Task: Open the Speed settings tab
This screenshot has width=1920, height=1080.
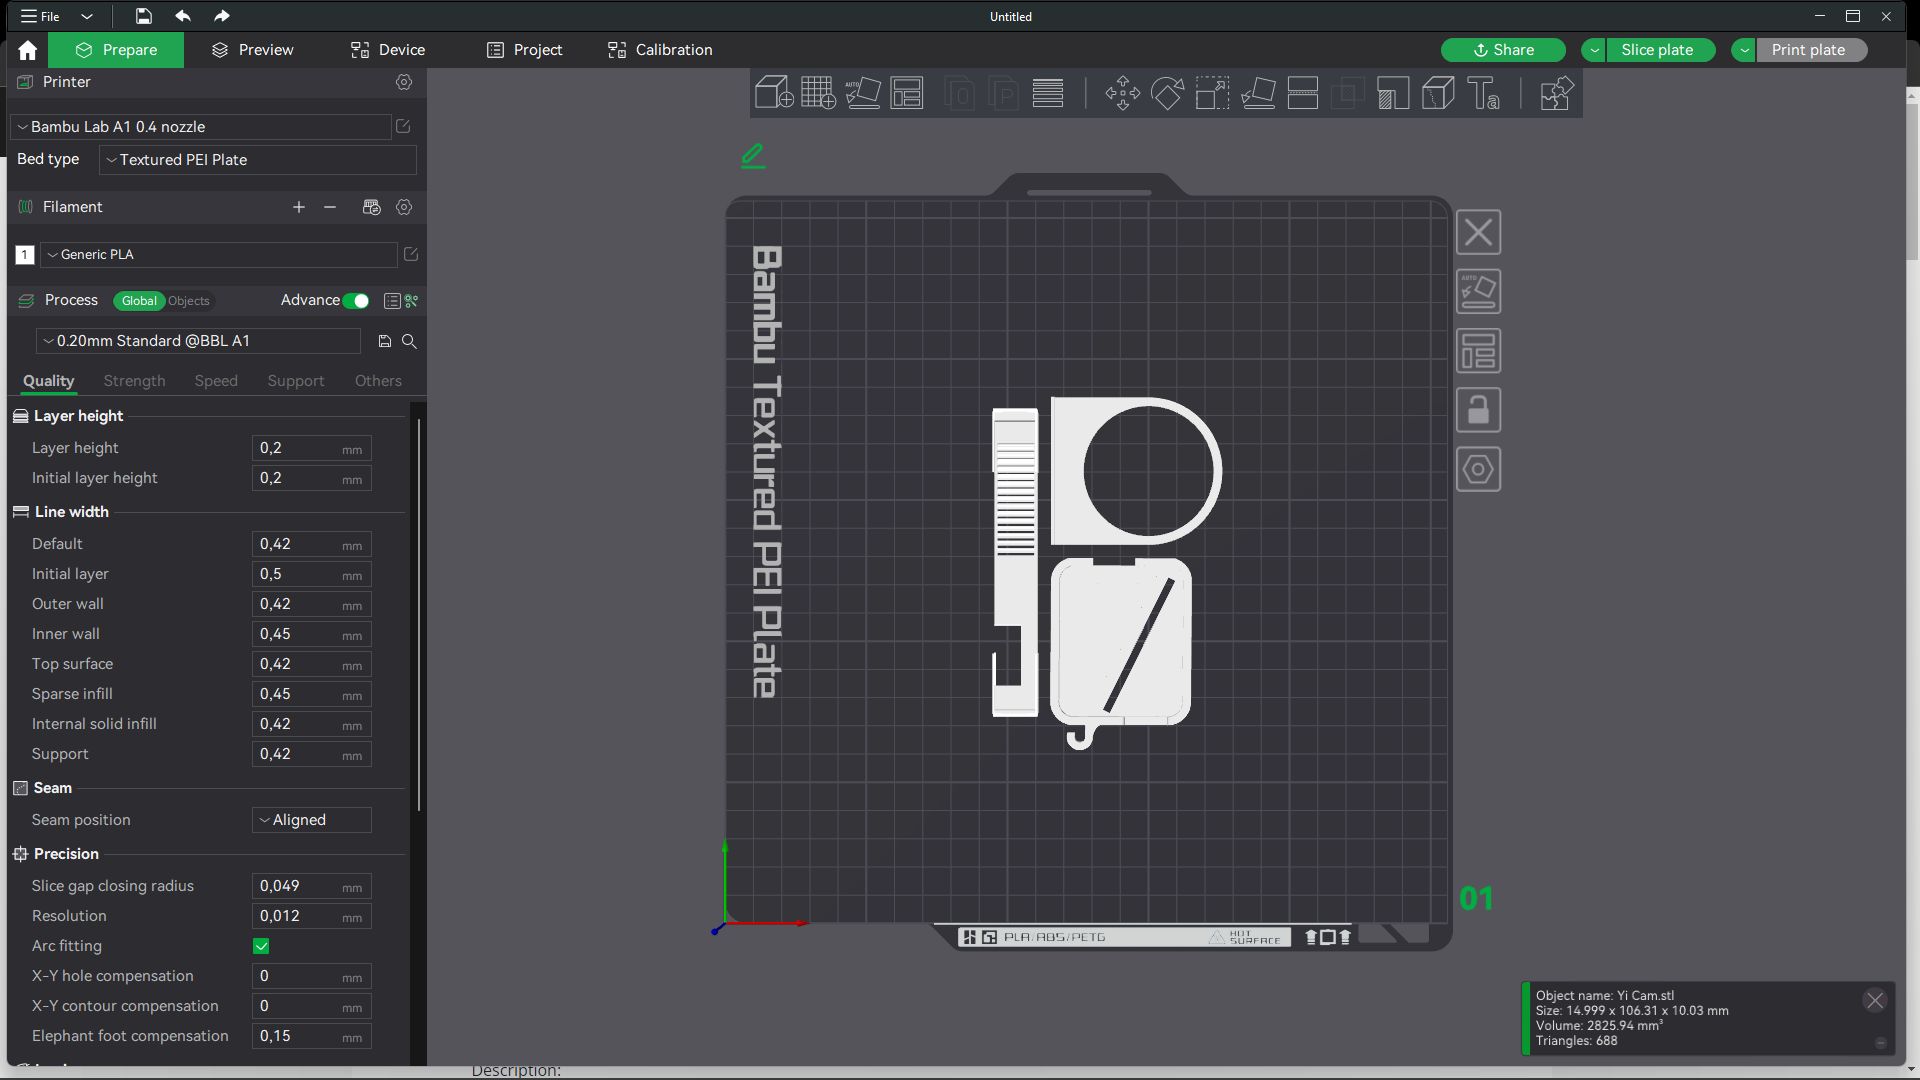Action: coord(216,381)
